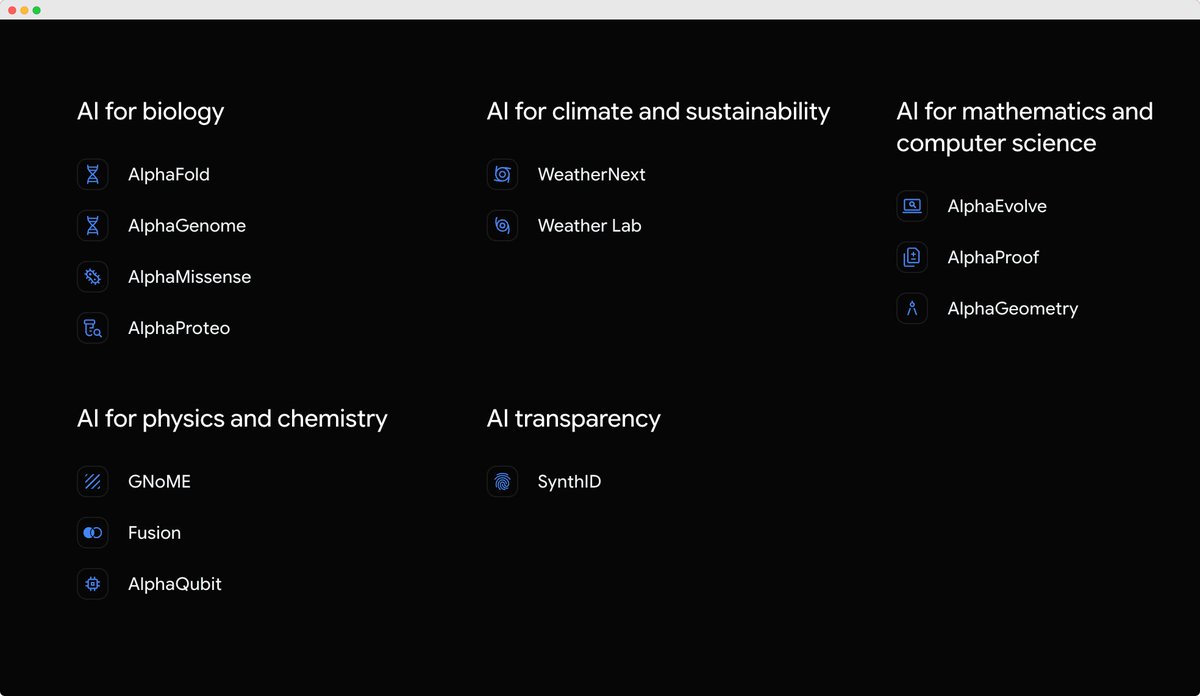This screenshot has width=1200, height=696.
Task: Click 'AI for mathematics and computer science' heading
Action: [x=1025, y=127]
